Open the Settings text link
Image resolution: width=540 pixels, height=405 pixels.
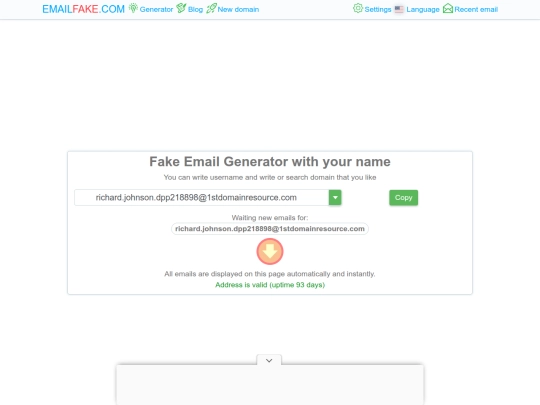click(378, 10)
